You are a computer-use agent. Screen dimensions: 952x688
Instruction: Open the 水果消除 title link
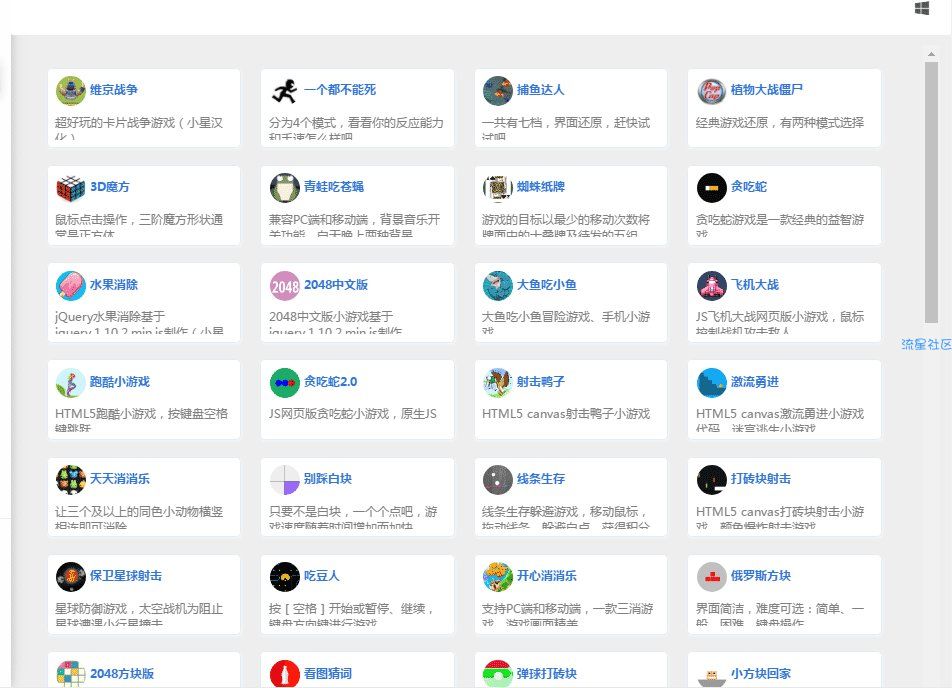pos(114,285)
